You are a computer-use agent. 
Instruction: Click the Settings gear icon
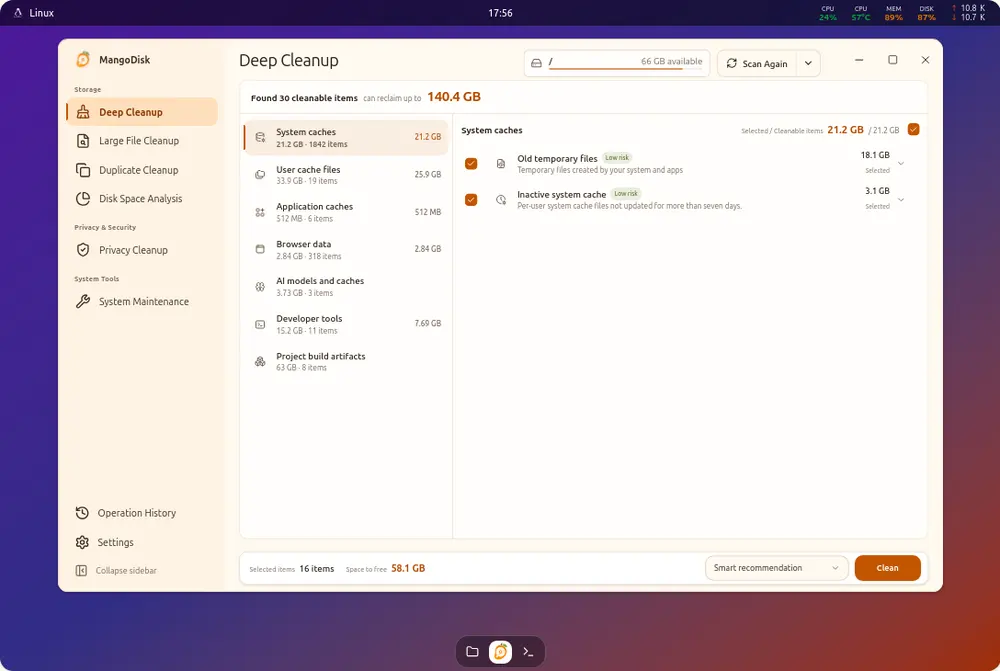coord(82,542)
